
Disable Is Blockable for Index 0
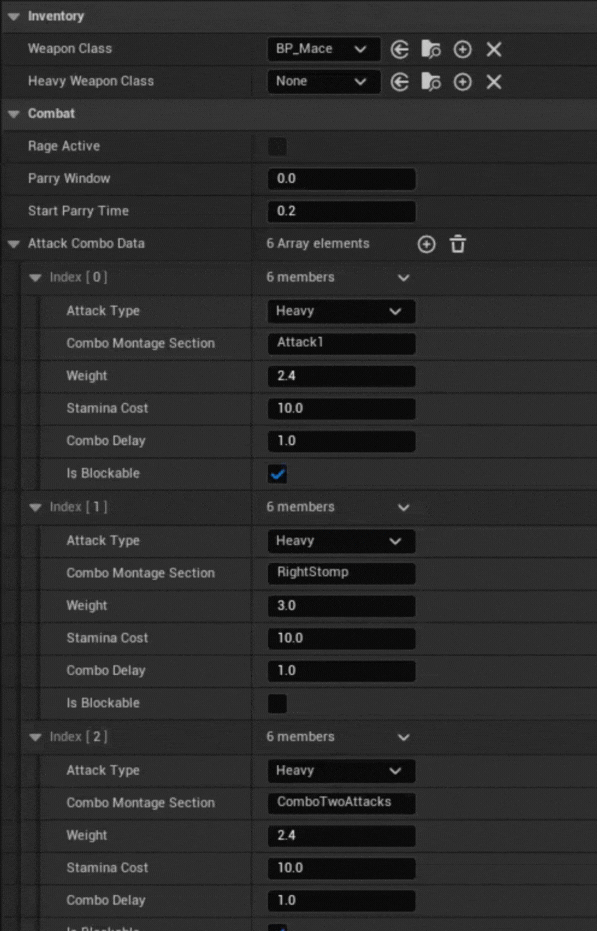coord(276,473)
